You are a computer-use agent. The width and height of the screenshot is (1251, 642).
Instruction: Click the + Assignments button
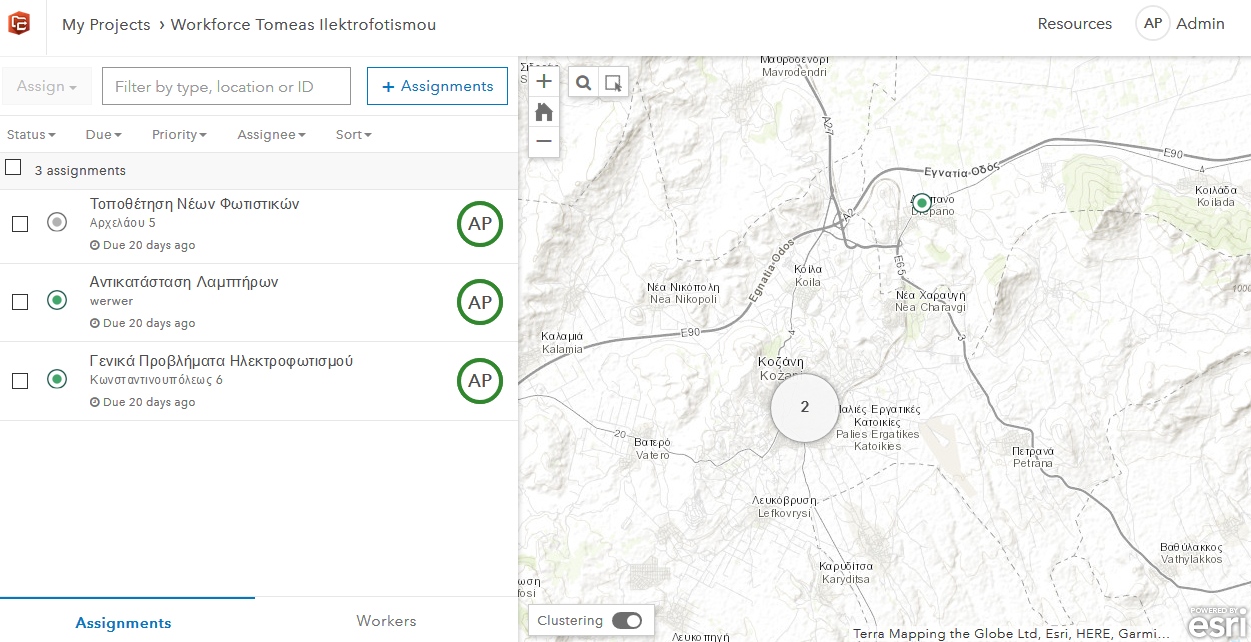pyautogui.click(x=437, y=87)
